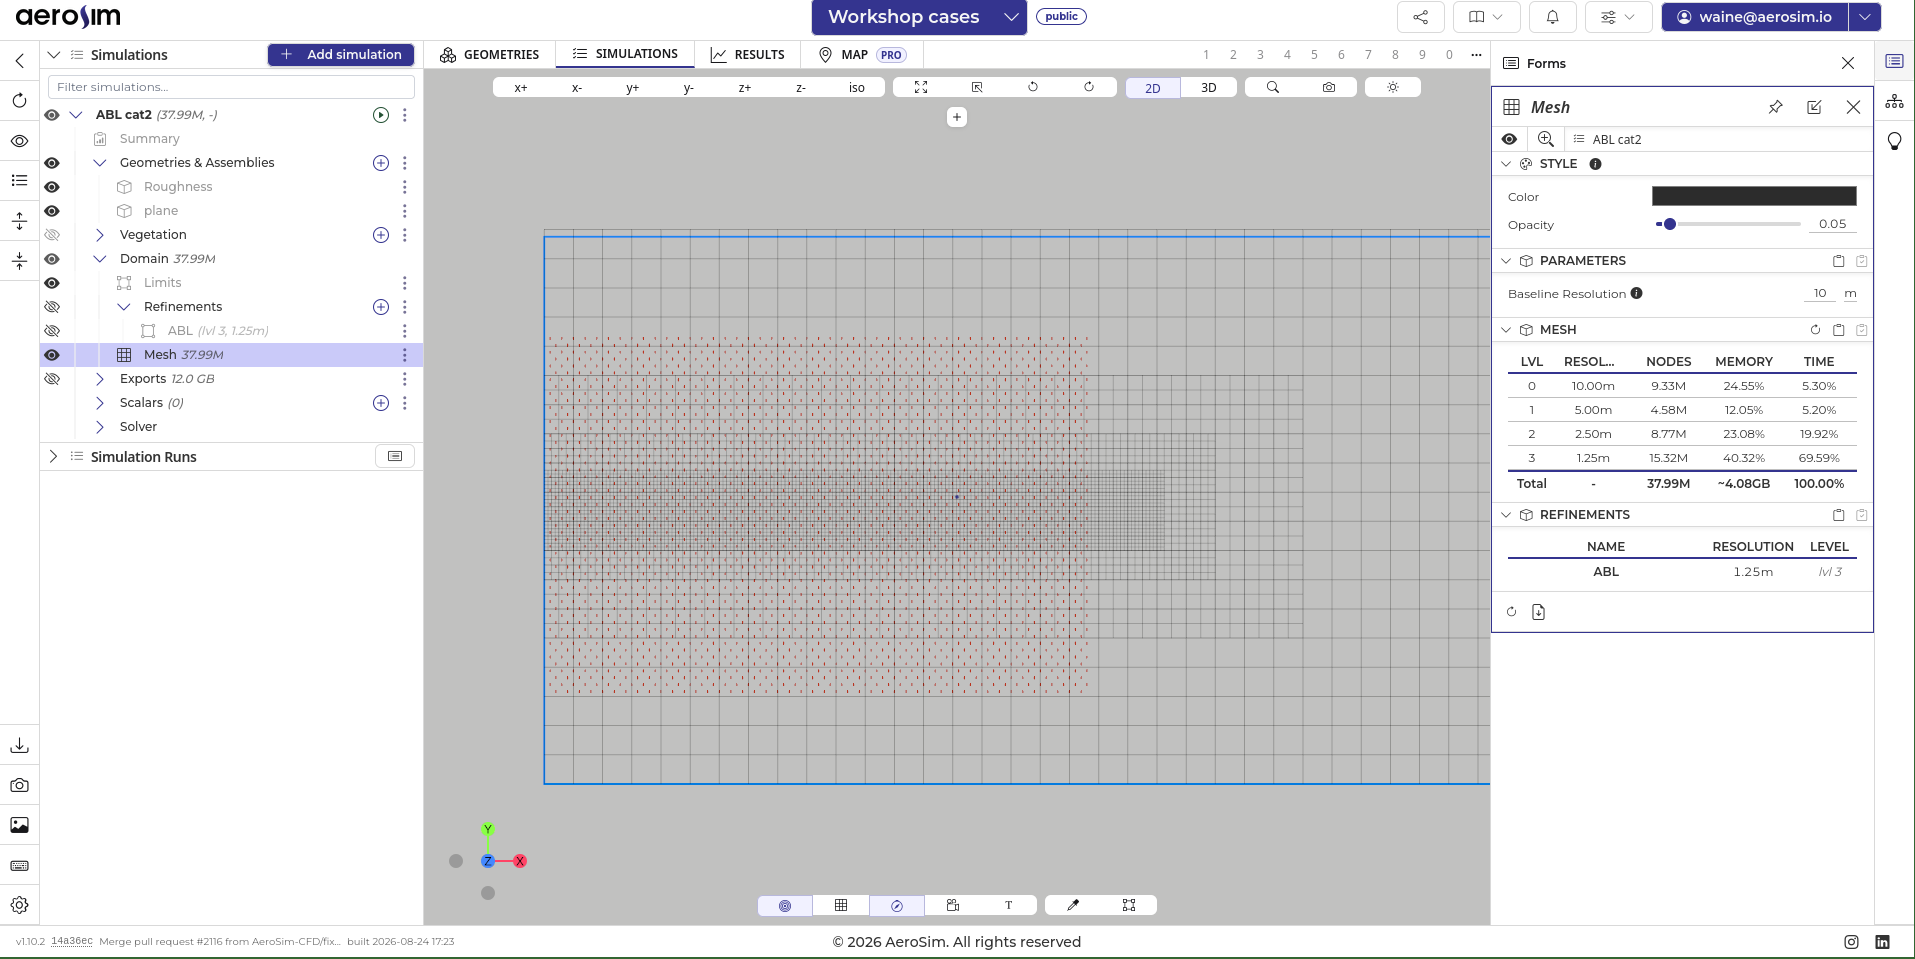Click Simulation Runs list view icon
The width and height of the screenshot is (1915, 959).
point(395,456)
